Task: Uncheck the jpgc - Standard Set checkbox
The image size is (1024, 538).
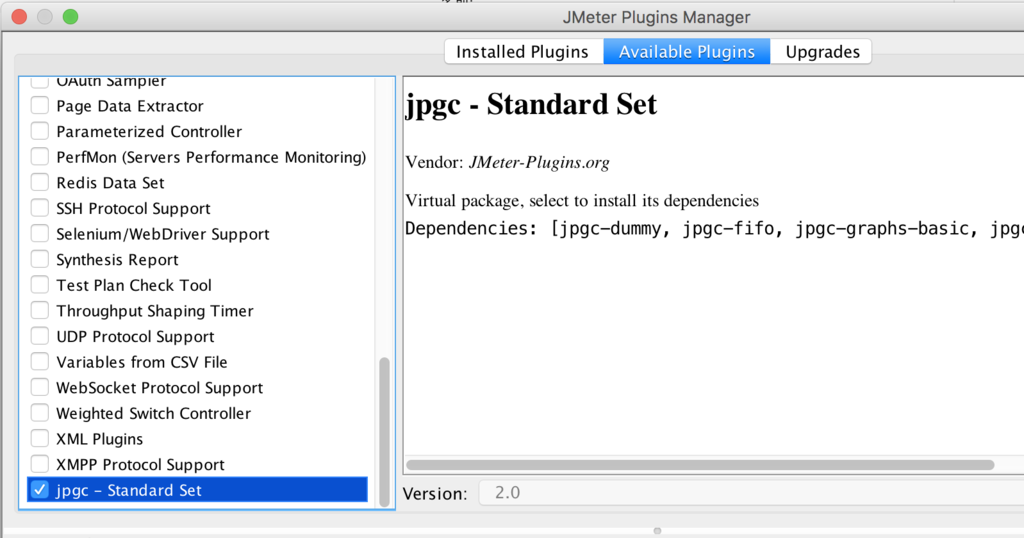Action: (x=40, y=490)
